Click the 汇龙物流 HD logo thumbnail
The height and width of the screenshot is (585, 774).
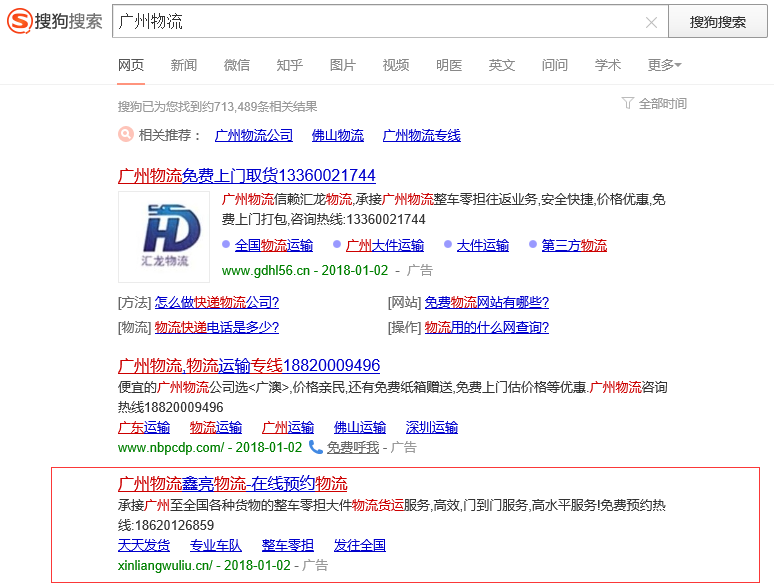pos(164,237)
